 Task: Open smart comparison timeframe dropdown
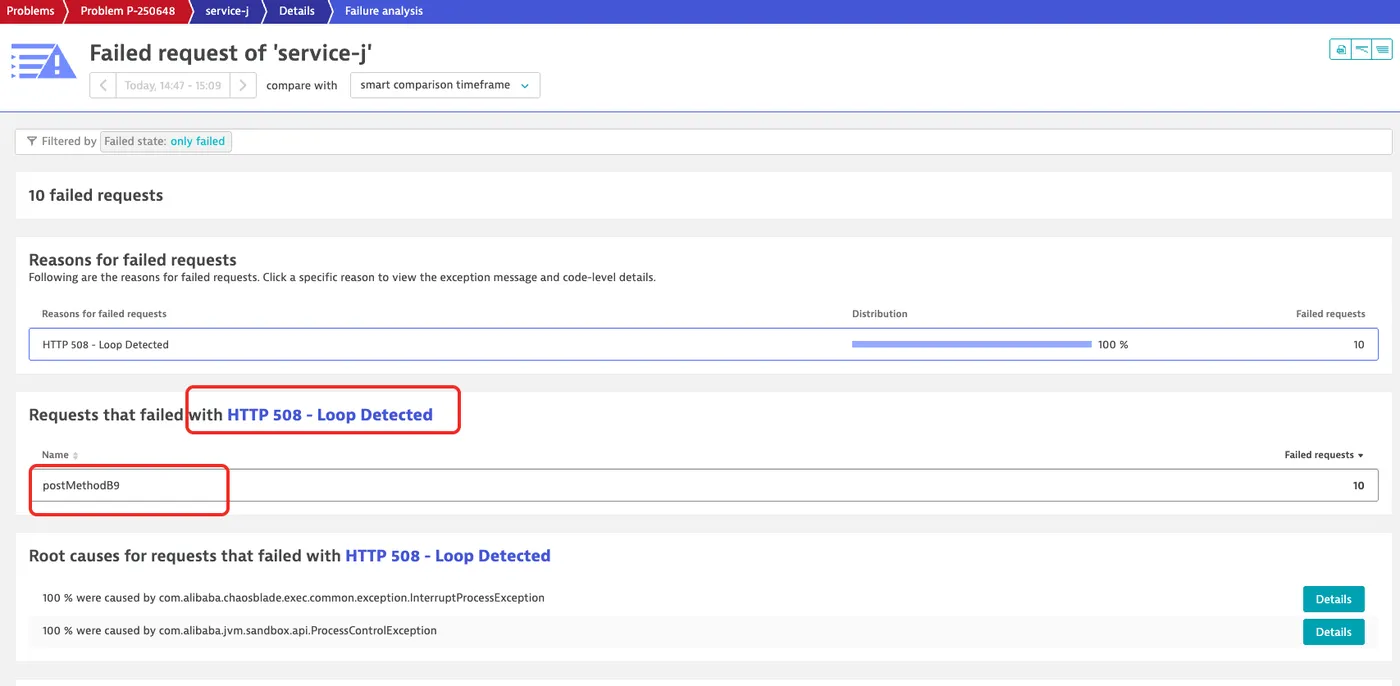tap(445, 85)
